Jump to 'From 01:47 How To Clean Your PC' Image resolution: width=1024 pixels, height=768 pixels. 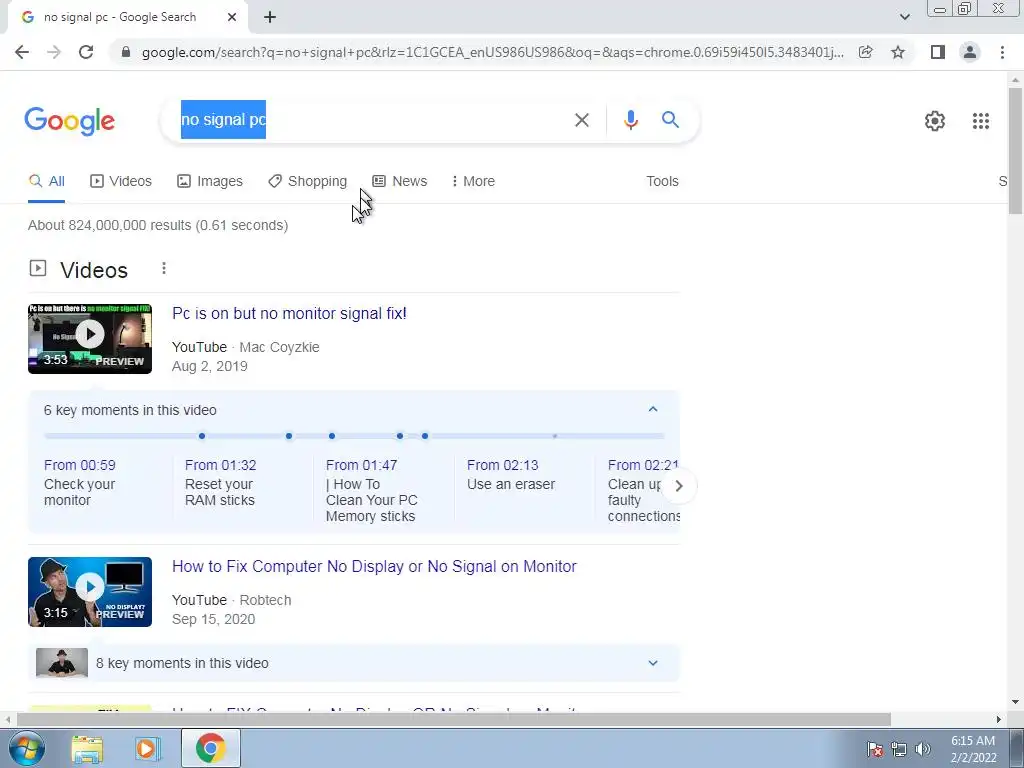coord(372,490)
